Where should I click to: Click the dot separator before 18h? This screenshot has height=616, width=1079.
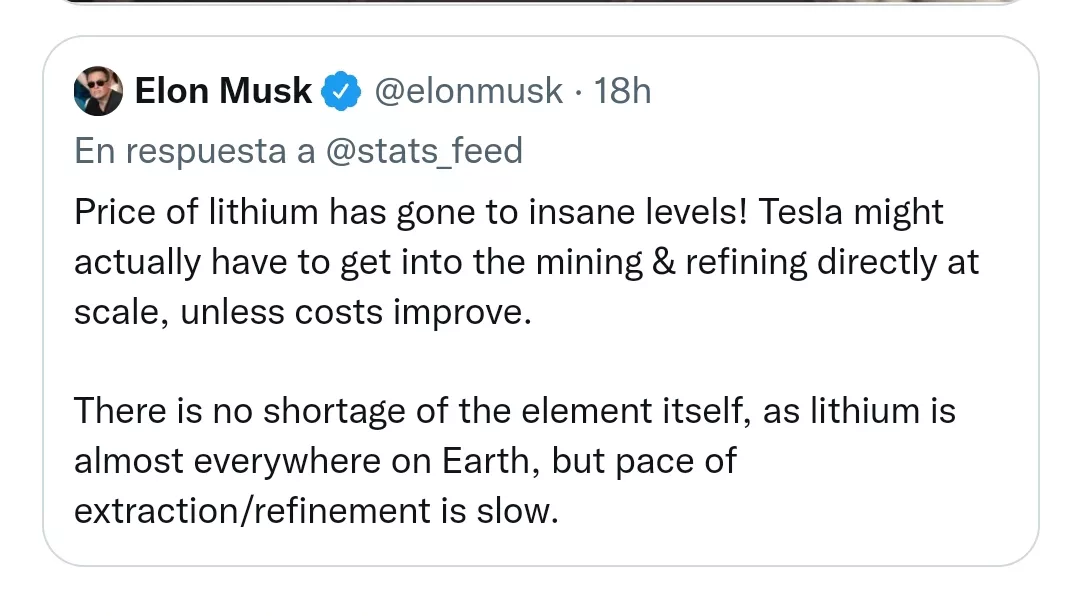click(579, 92)
